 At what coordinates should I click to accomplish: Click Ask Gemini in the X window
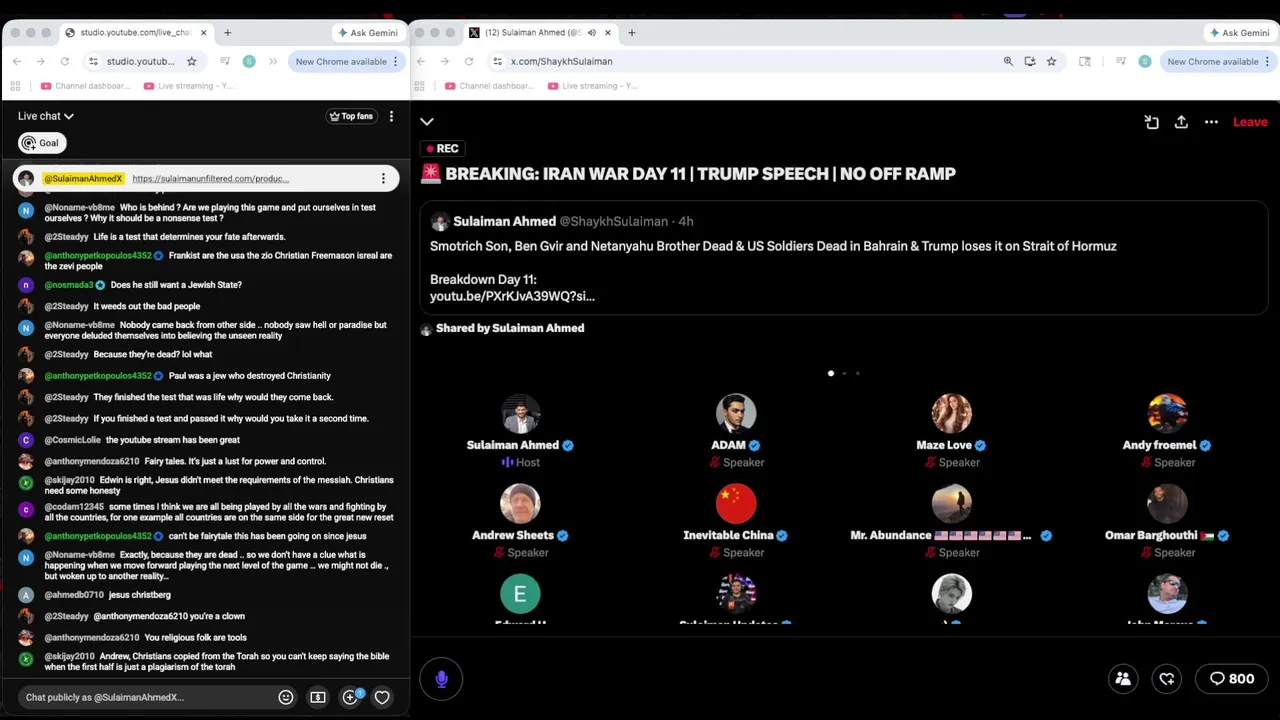click(x=1240, y=33)
